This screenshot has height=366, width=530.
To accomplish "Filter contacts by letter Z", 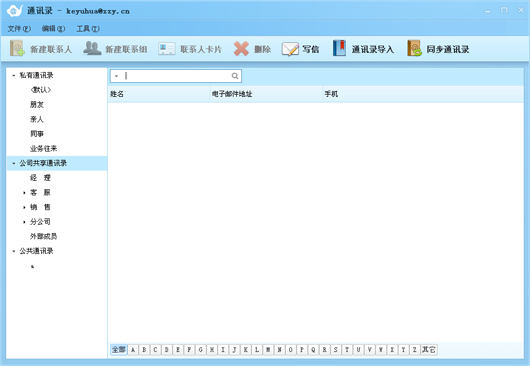I will pyautogui.click(x=415, y=349).
